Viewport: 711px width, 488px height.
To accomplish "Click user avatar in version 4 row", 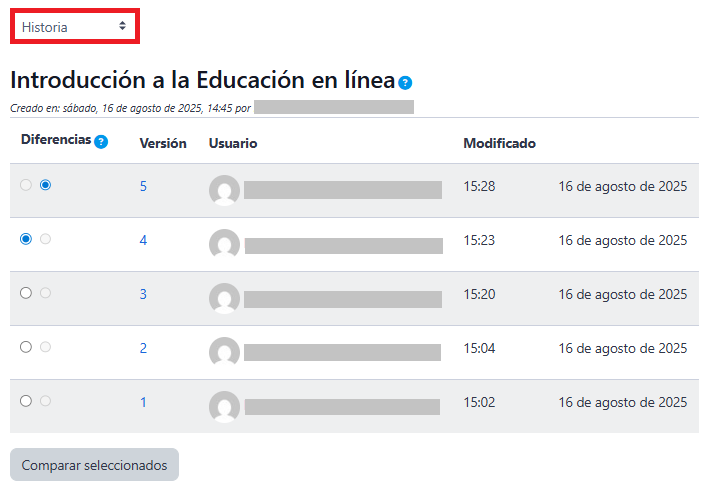I will point(225,244).
